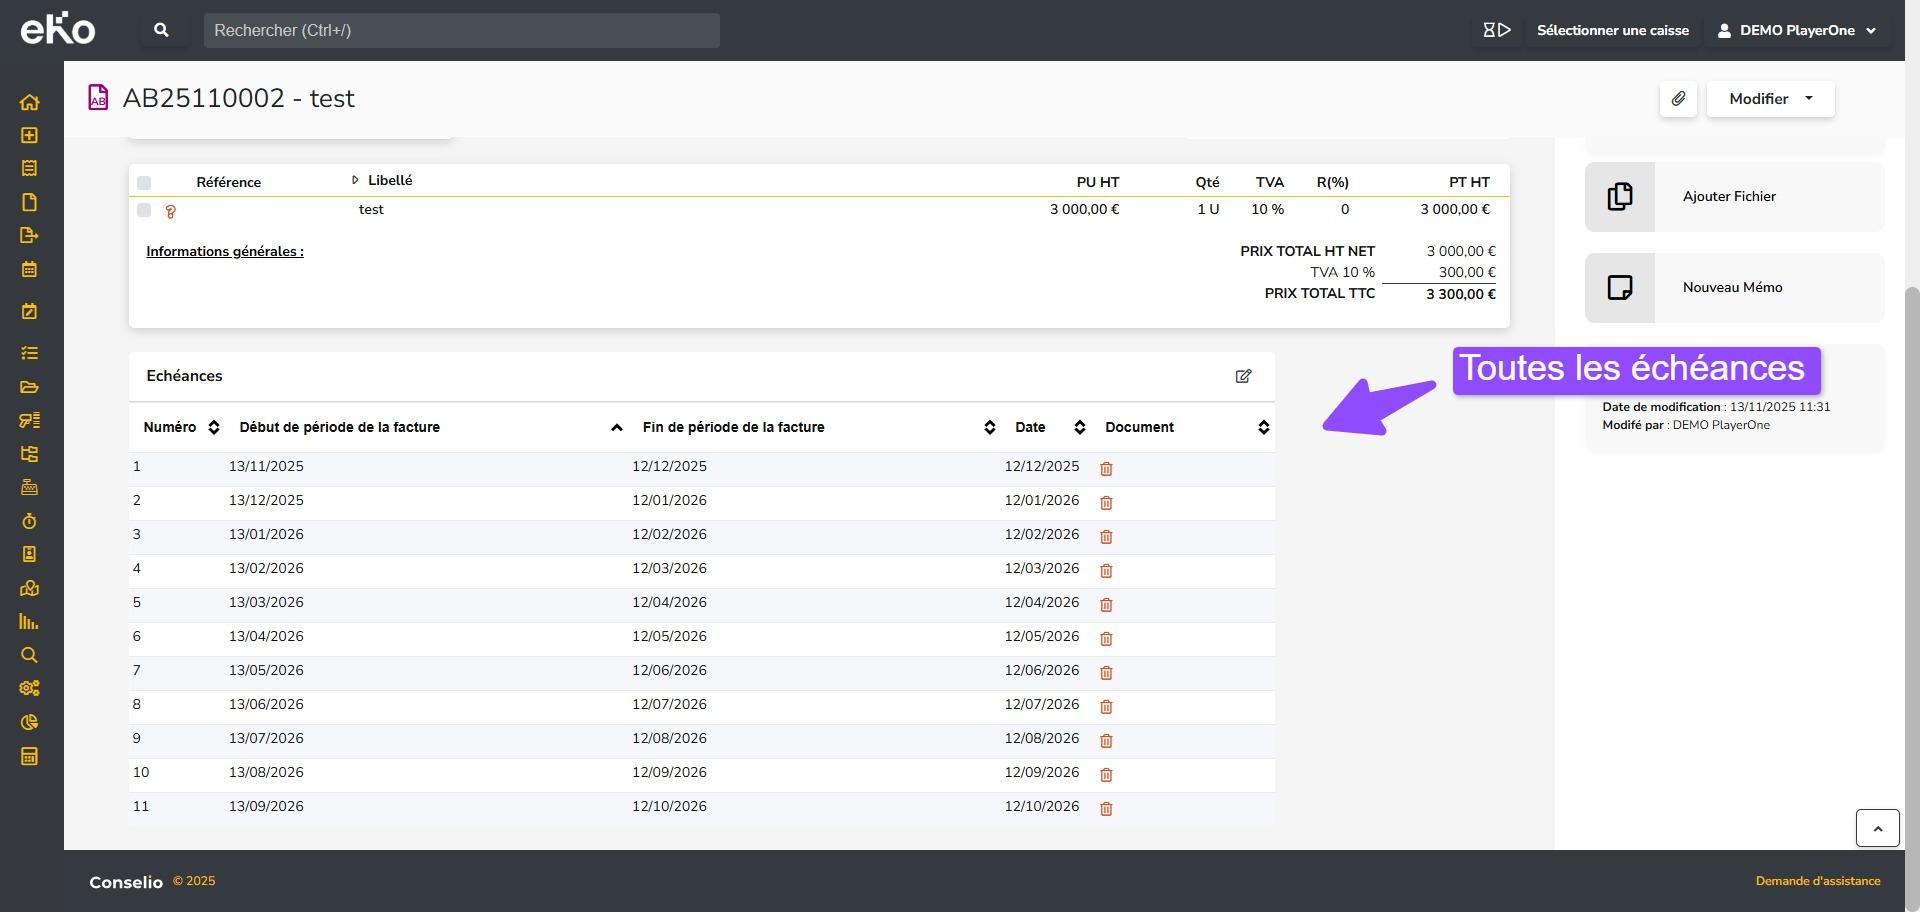Open DEMO PlayerOne user menu
The image size is (1920, 912).
(x=1796, y=30)
